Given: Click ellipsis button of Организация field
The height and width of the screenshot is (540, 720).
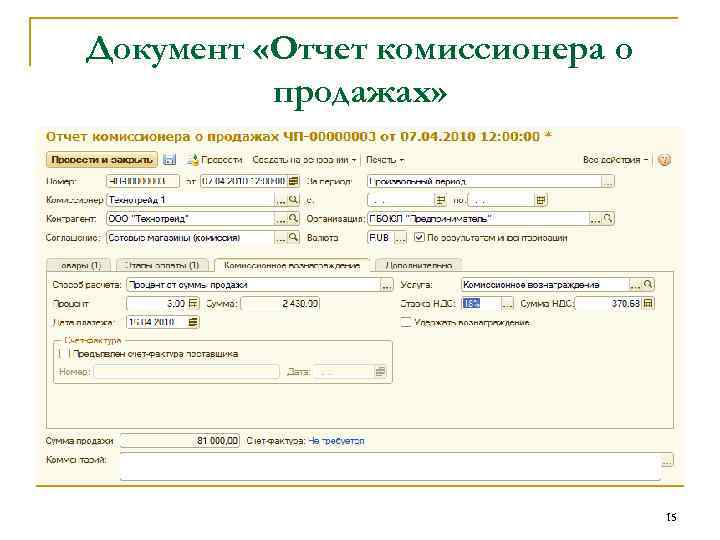Looking at the screenshot, I should (595, 219).
